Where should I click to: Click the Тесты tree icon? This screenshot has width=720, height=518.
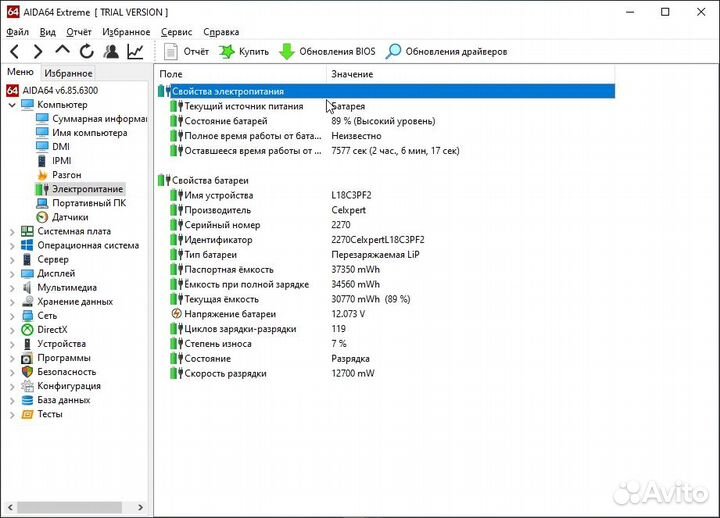click(x=28, y=414)
